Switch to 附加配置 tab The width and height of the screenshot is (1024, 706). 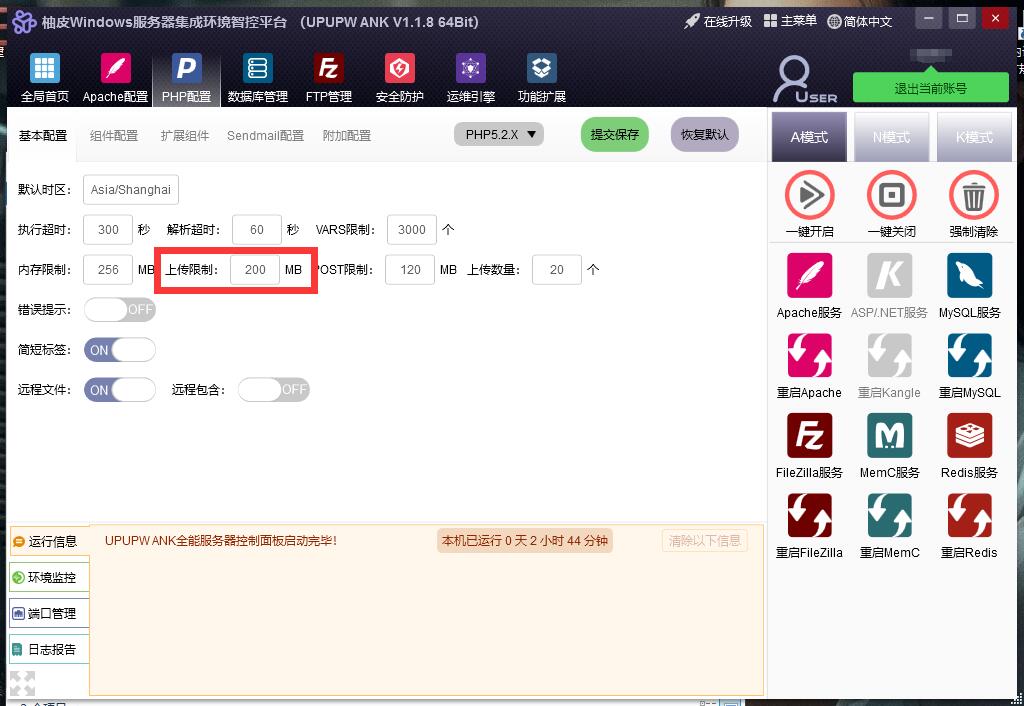click(x=347, y=136)
